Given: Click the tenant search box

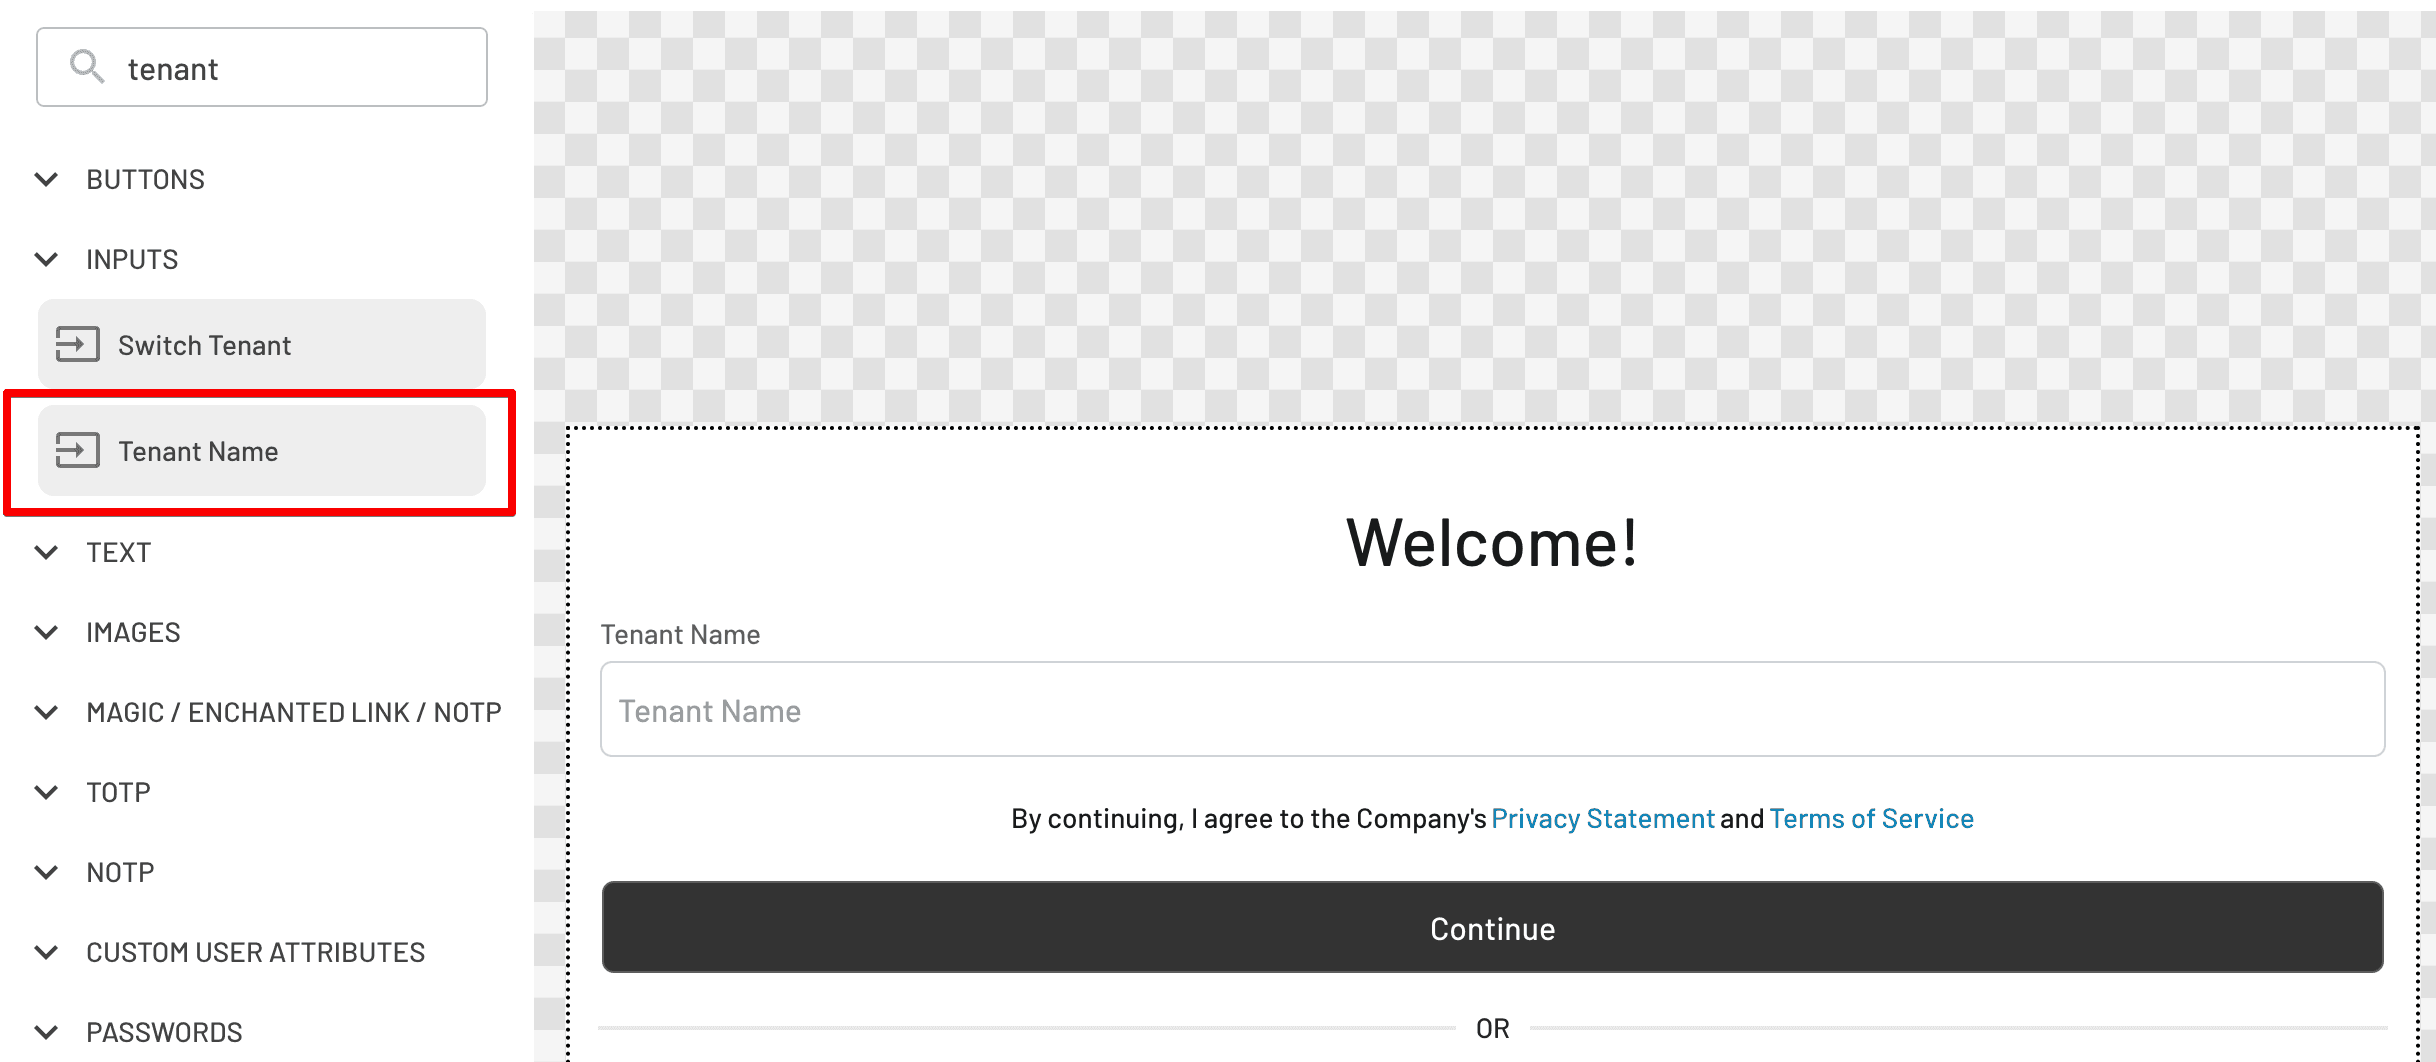Looking at the screenshot, I should (x=260, y=66).
